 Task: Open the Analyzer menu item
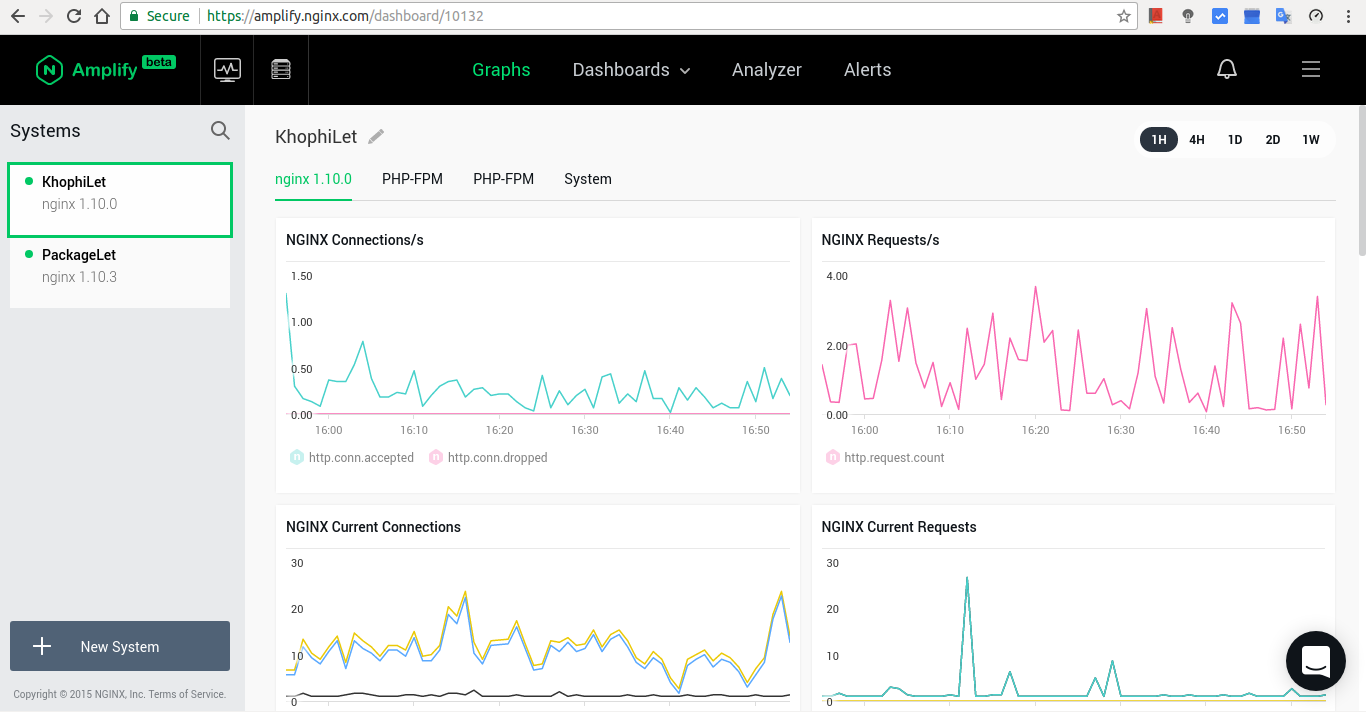766,70
